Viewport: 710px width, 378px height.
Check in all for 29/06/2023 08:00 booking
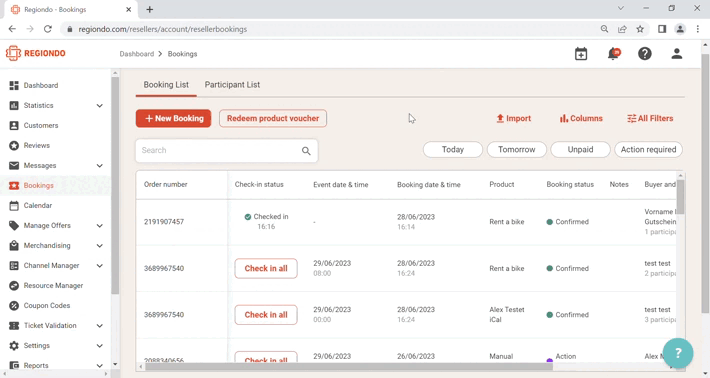click(266, 268)
